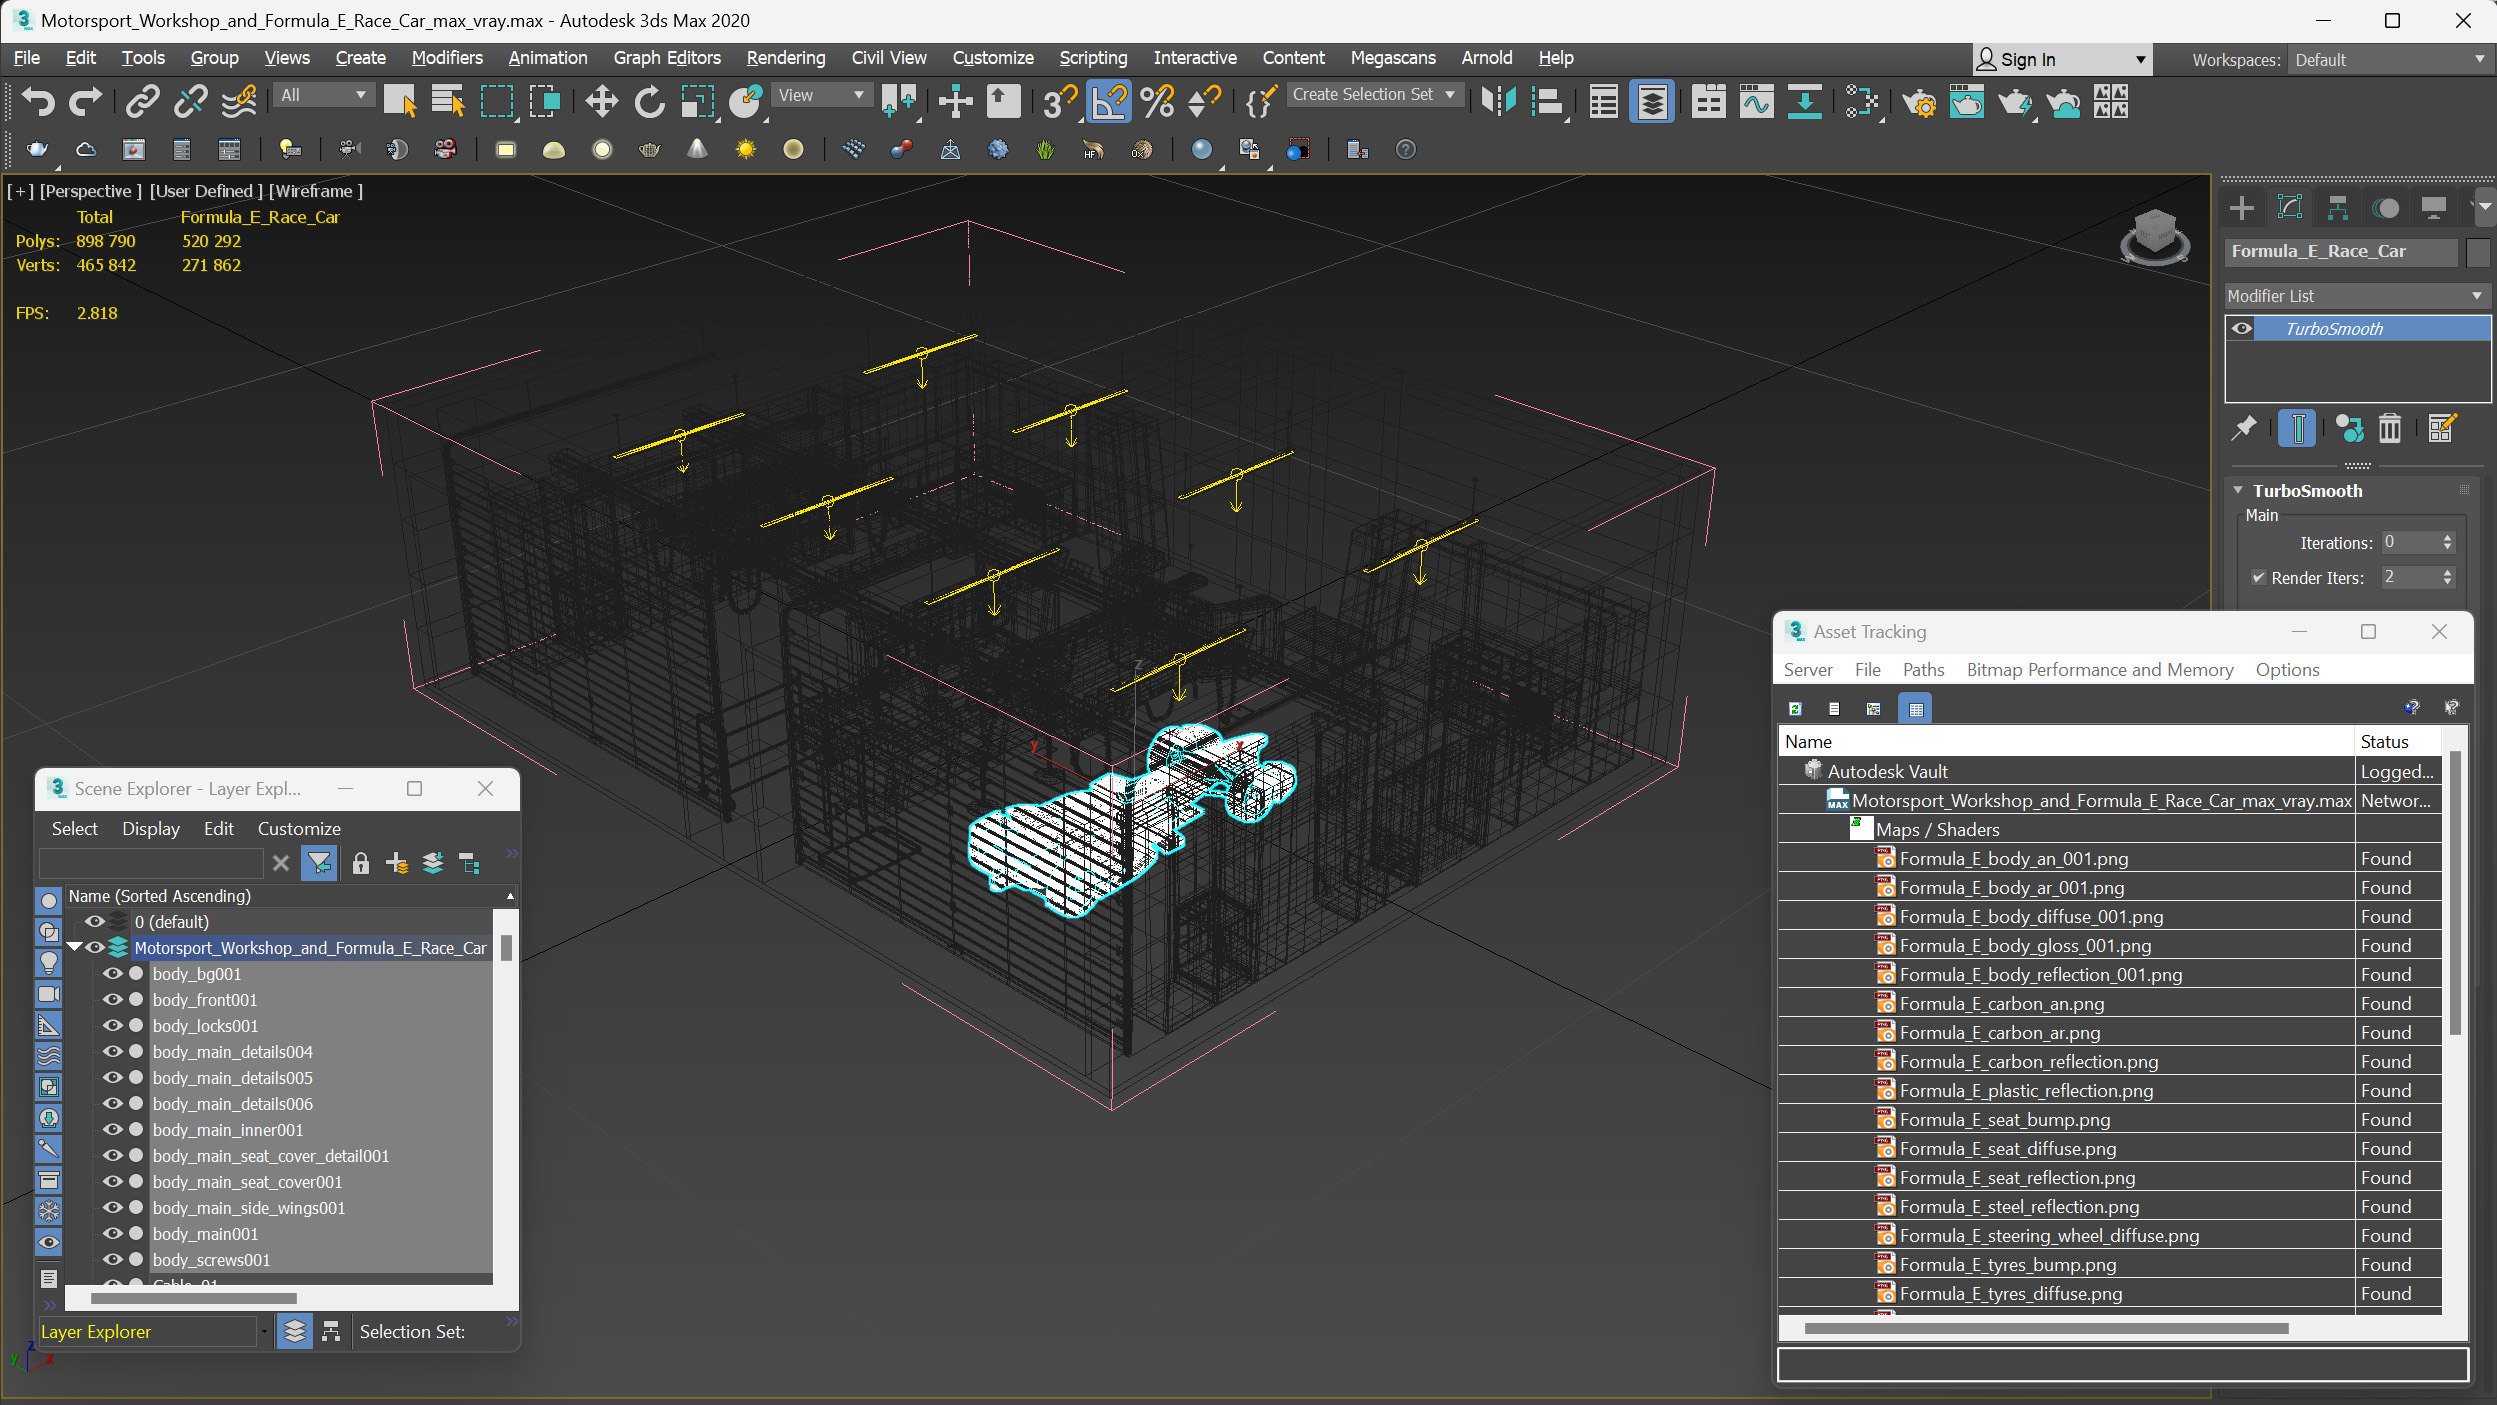Image resolution: width=2497 pixels, height=1405 pixels.
Task: Open Create Selection Set dropdown
Action: (1374, 94)
